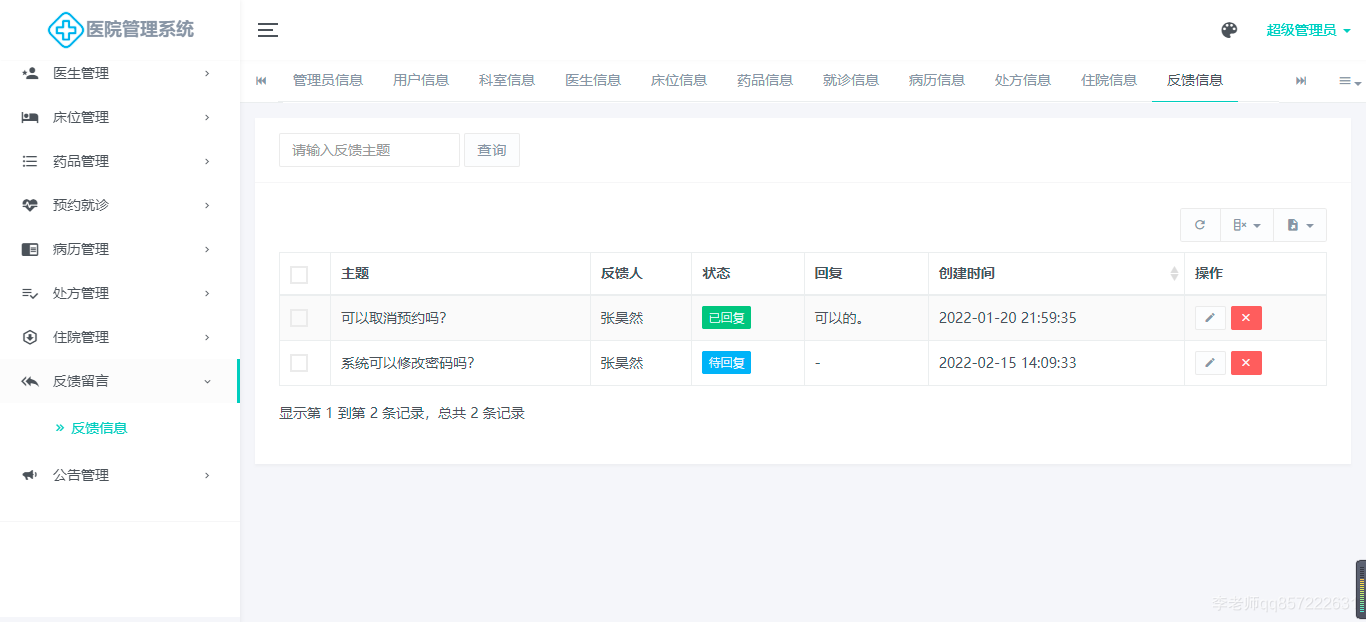Switch to the 就诊信息 tab

(x=851, y=80)
